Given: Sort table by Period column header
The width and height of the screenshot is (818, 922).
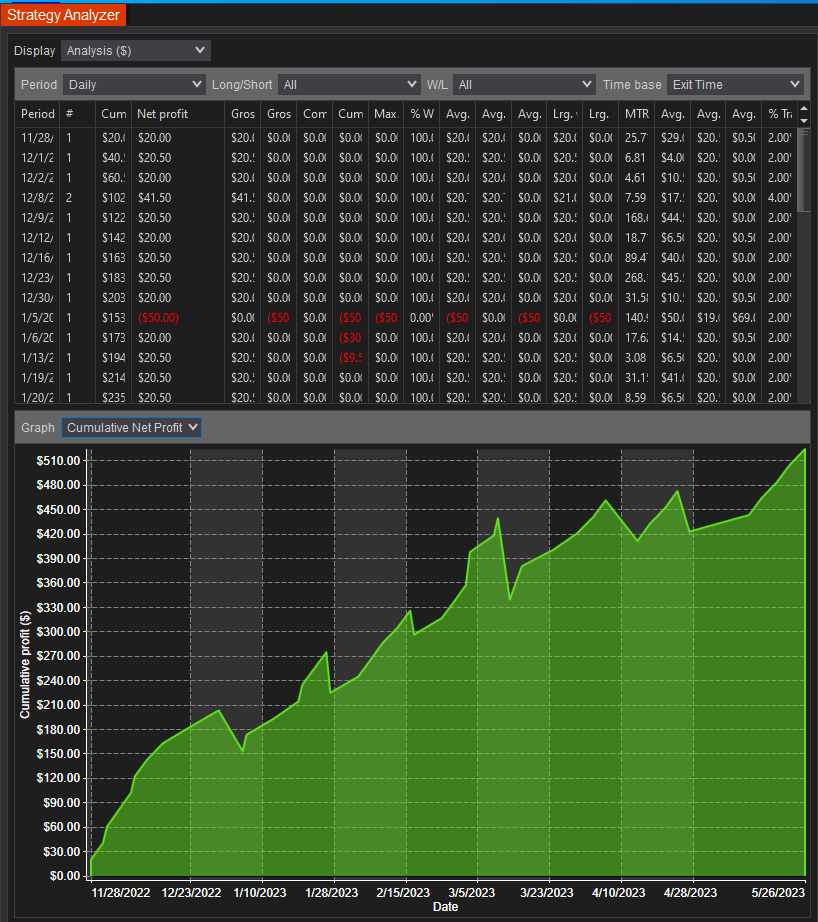Looking at the screenshot, I should tap(38, 114).
